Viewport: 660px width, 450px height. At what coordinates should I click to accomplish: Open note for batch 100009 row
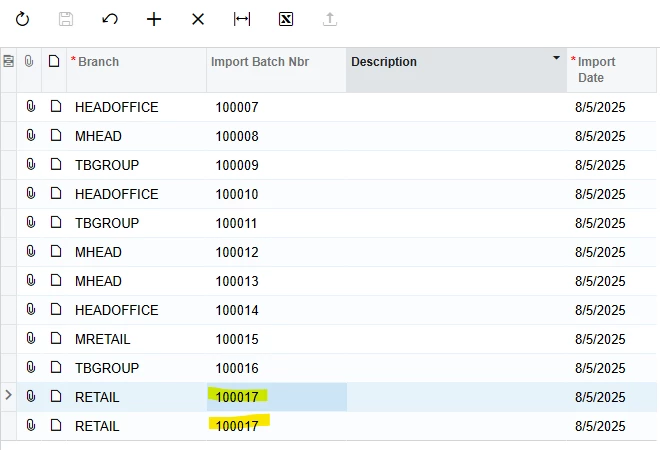click(56, 164)
